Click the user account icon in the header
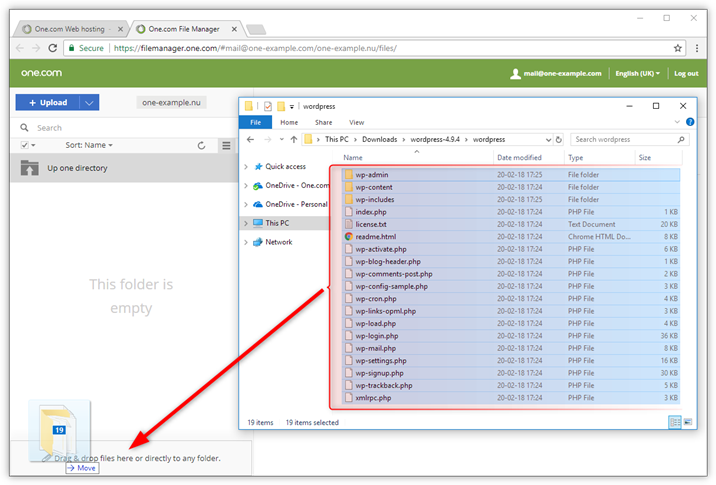The image size is (716, 485). [515, 74]
